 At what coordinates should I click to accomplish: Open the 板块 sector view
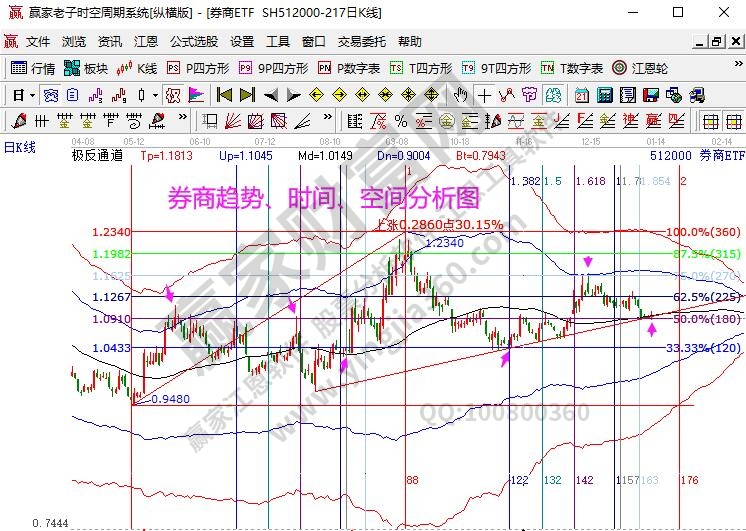pyautogui.click(x=86, y=68)
